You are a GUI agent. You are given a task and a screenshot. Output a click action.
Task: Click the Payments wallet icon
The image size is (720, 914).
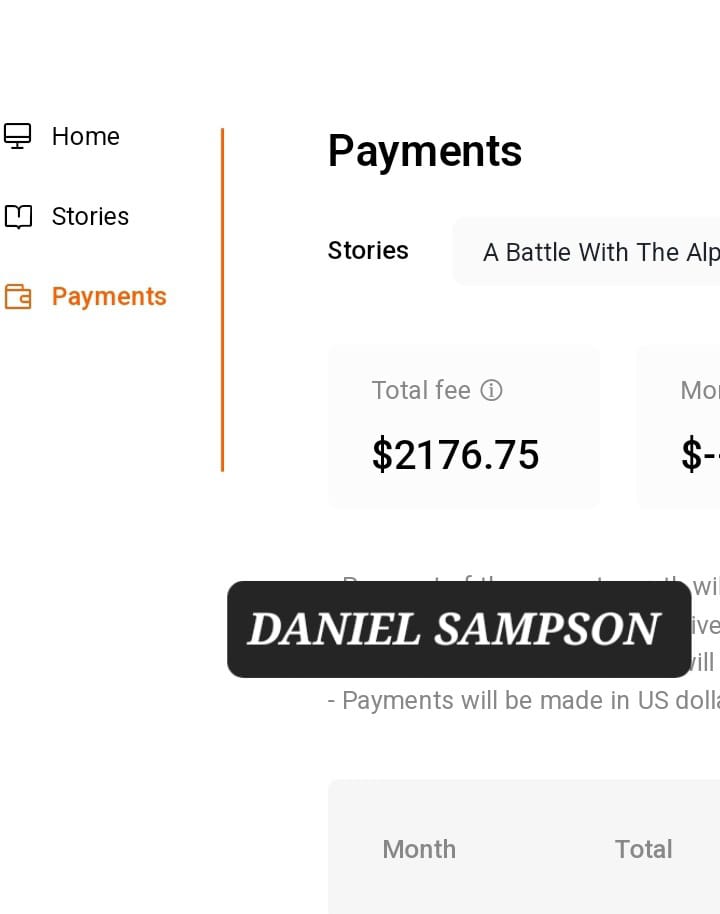pyautogui.click(x=18, y=297)
